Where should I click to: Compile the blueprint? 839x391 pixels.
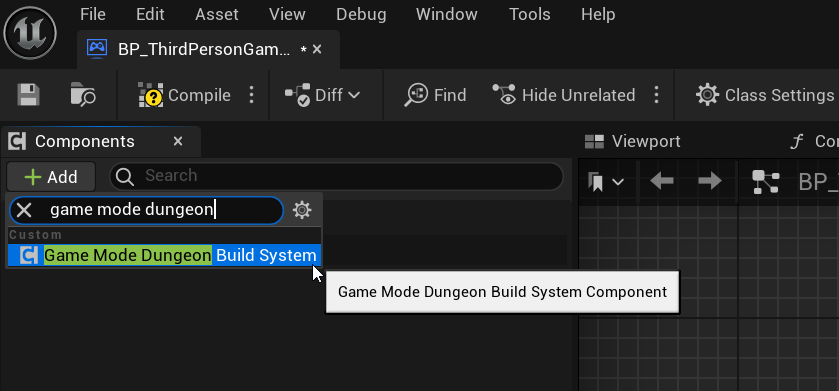coord(184,95)
